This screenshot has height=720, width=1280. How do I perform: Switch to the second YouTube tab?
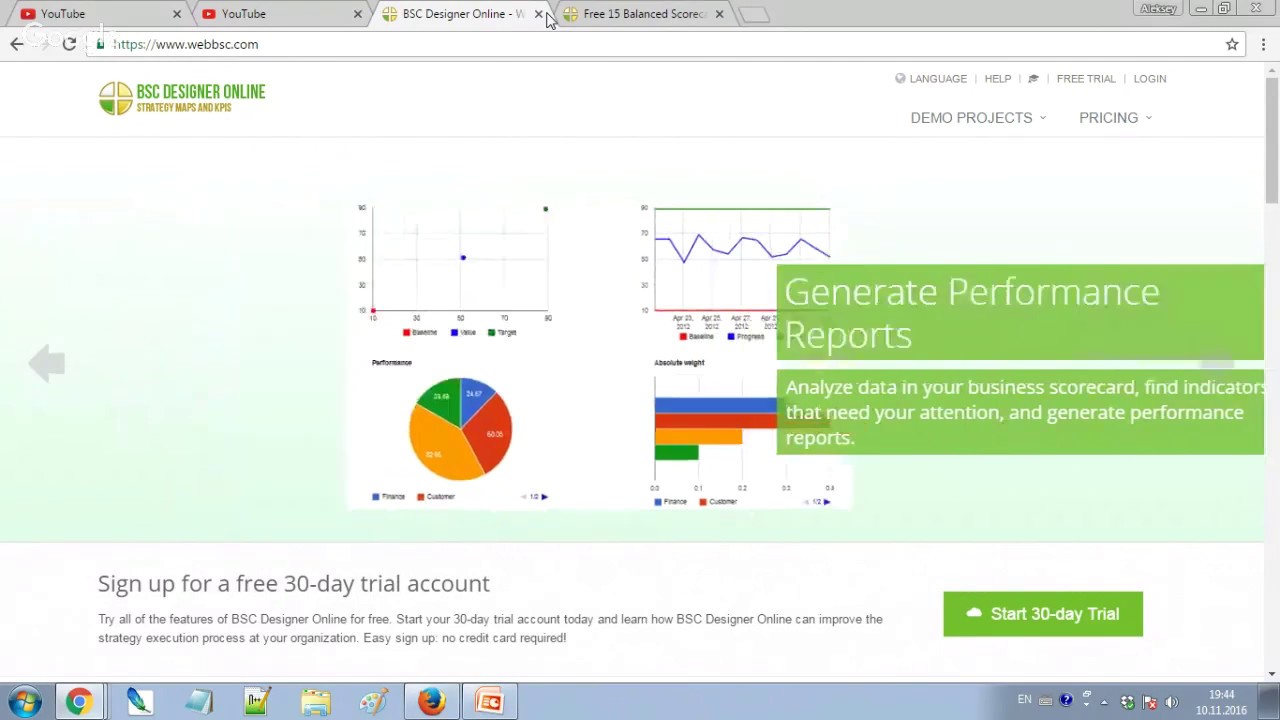pyautogui.click(x=279, y=14)
